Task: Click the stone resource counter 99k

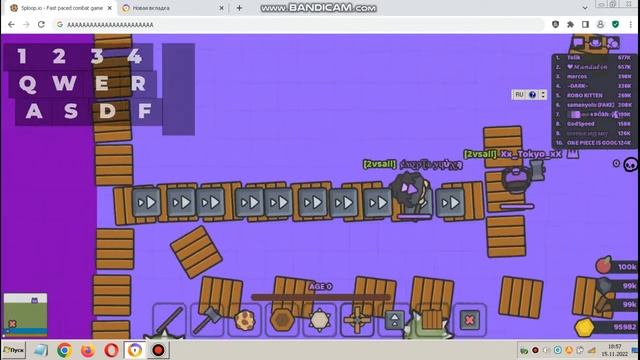Action: [x=617, y=286]
